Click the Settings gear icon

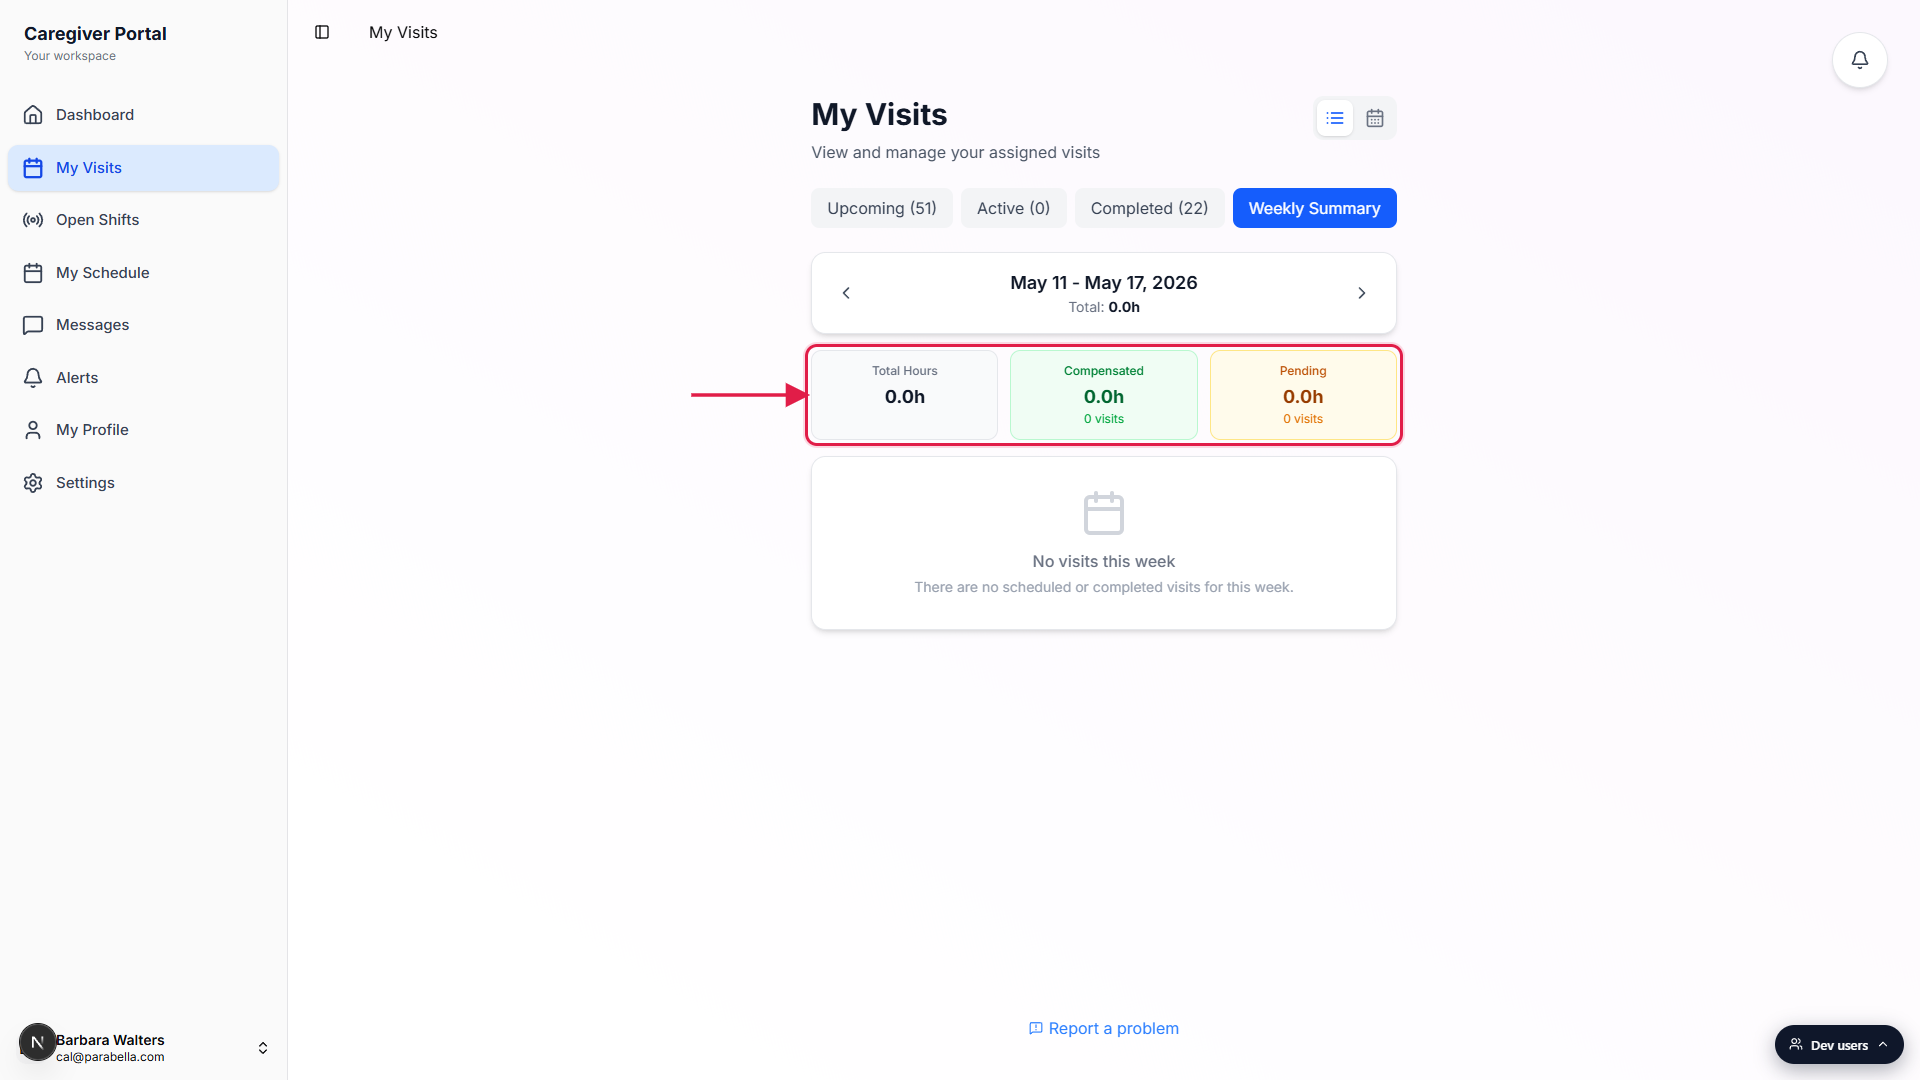(x=33, y=483)
